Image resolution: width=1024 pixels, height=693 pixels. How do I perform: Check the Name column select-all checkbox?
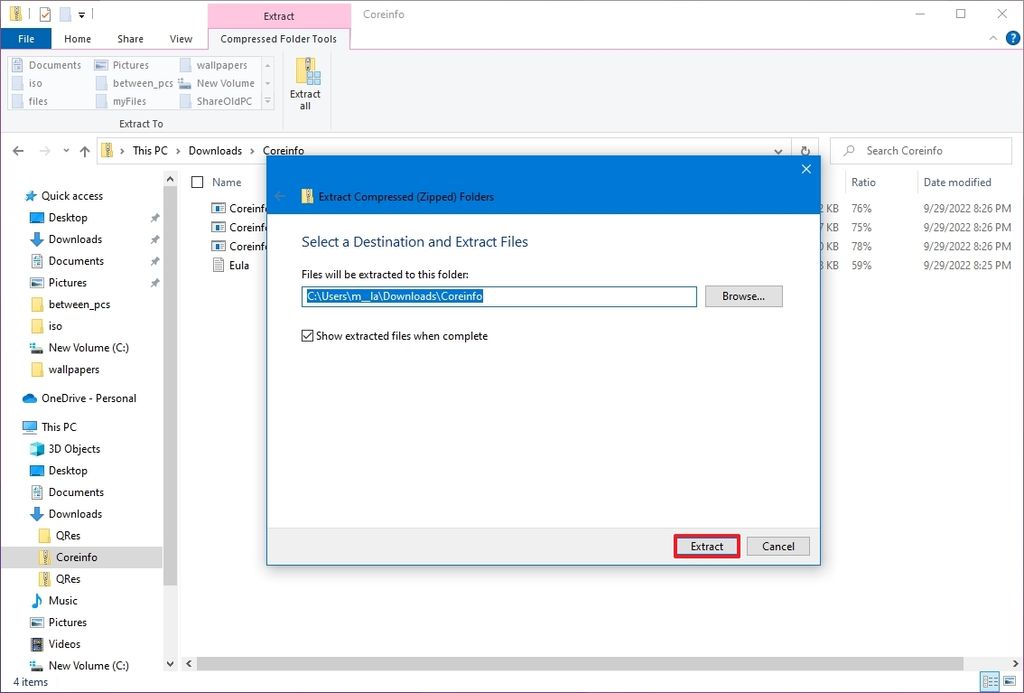coord(197,182)
